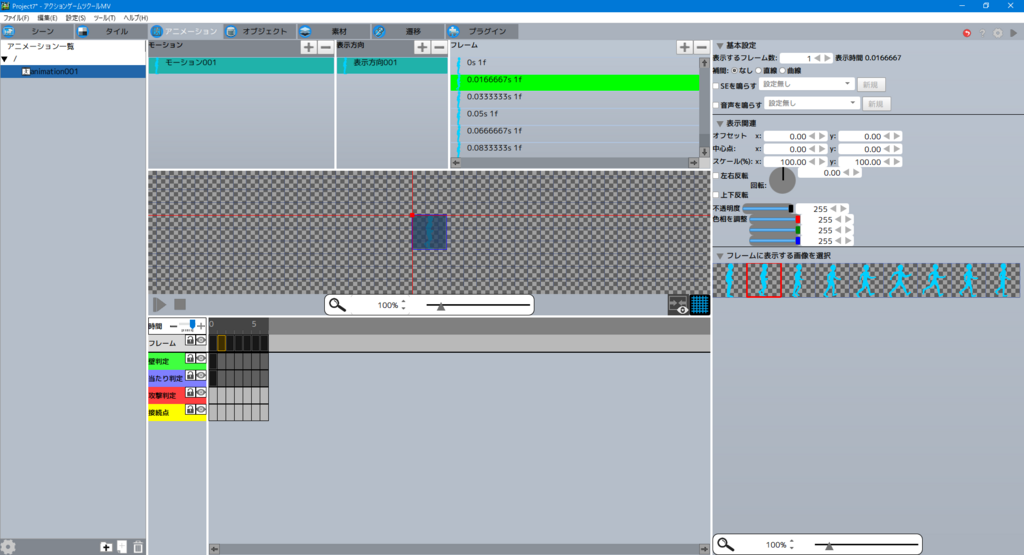Enable the SEを鳴らす checkbox
The image size is (1024, 555).
point(716,86)
